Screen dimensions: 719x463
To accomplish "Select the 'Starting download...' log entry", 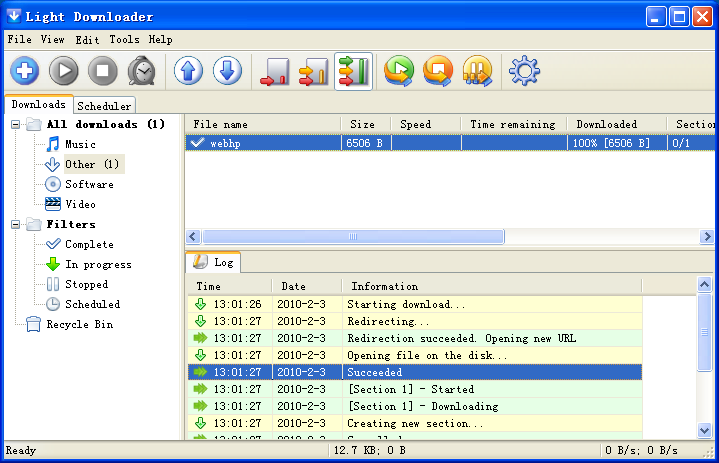I will point(415,304).
